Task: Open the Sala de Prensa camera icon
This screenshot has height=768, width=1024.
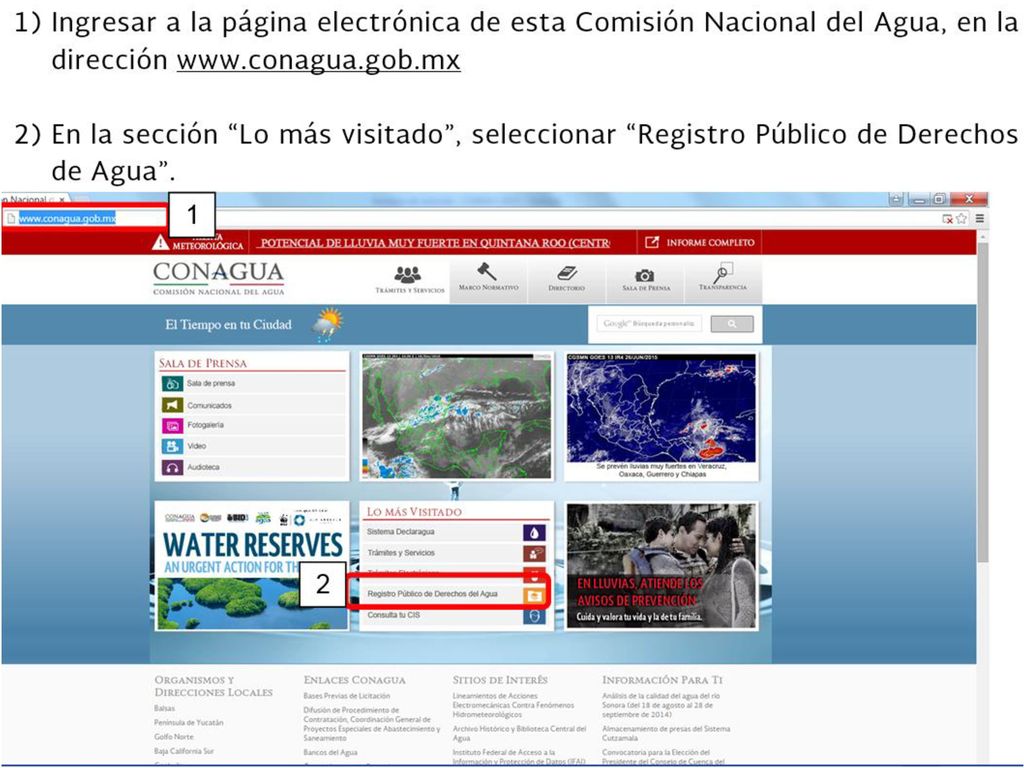Action: (645, 275)
